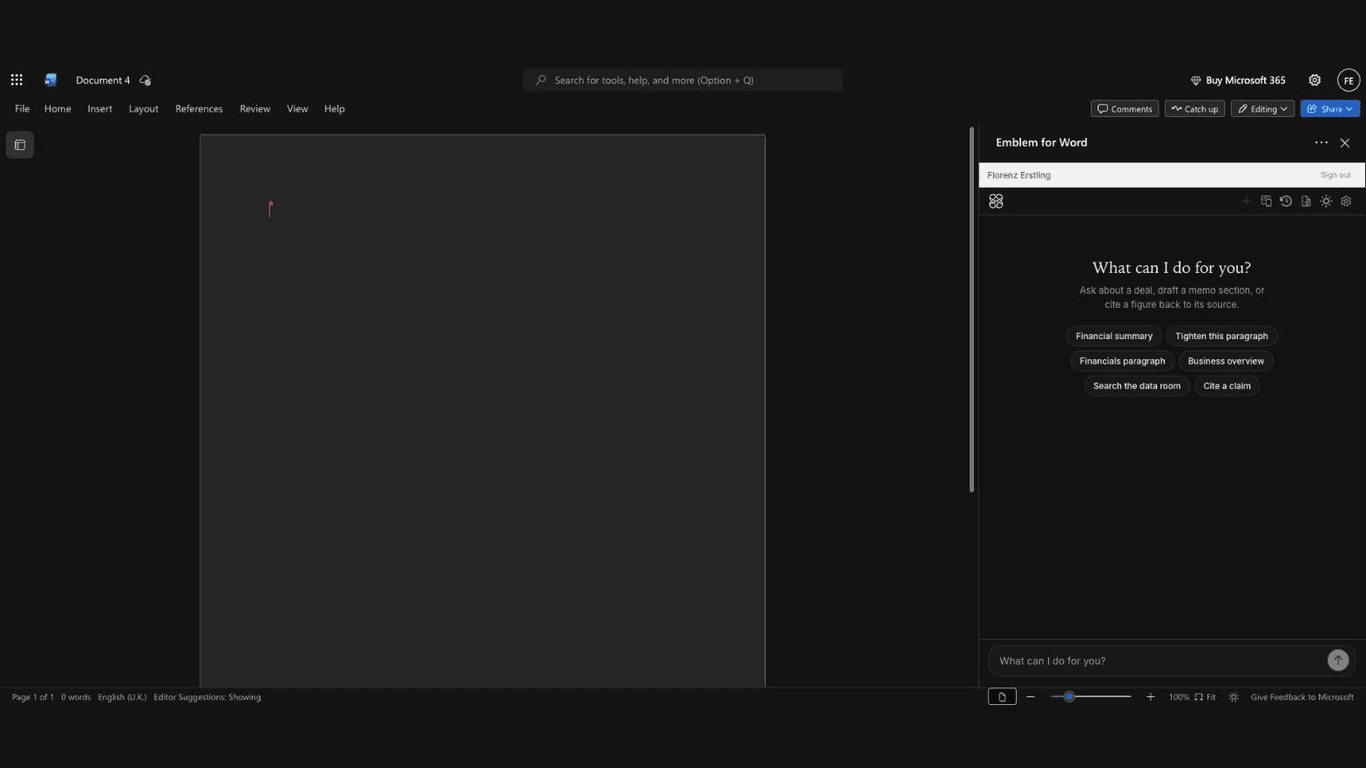Click the Word app logo icon
The height and width of the screenshot is (768, 1366).
pyautogui.click(x=51, y=80)
